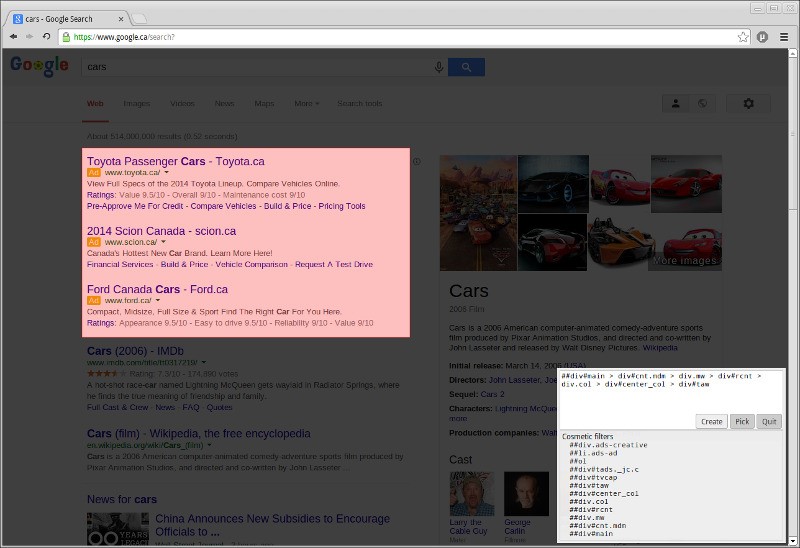
Task: Click inside the browser address bar
Action: point(400,37)
